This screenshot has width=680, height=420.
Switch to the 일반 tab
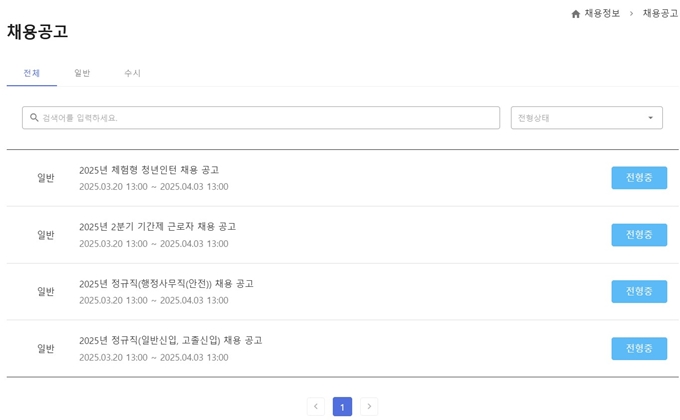[x=82, y=73]
